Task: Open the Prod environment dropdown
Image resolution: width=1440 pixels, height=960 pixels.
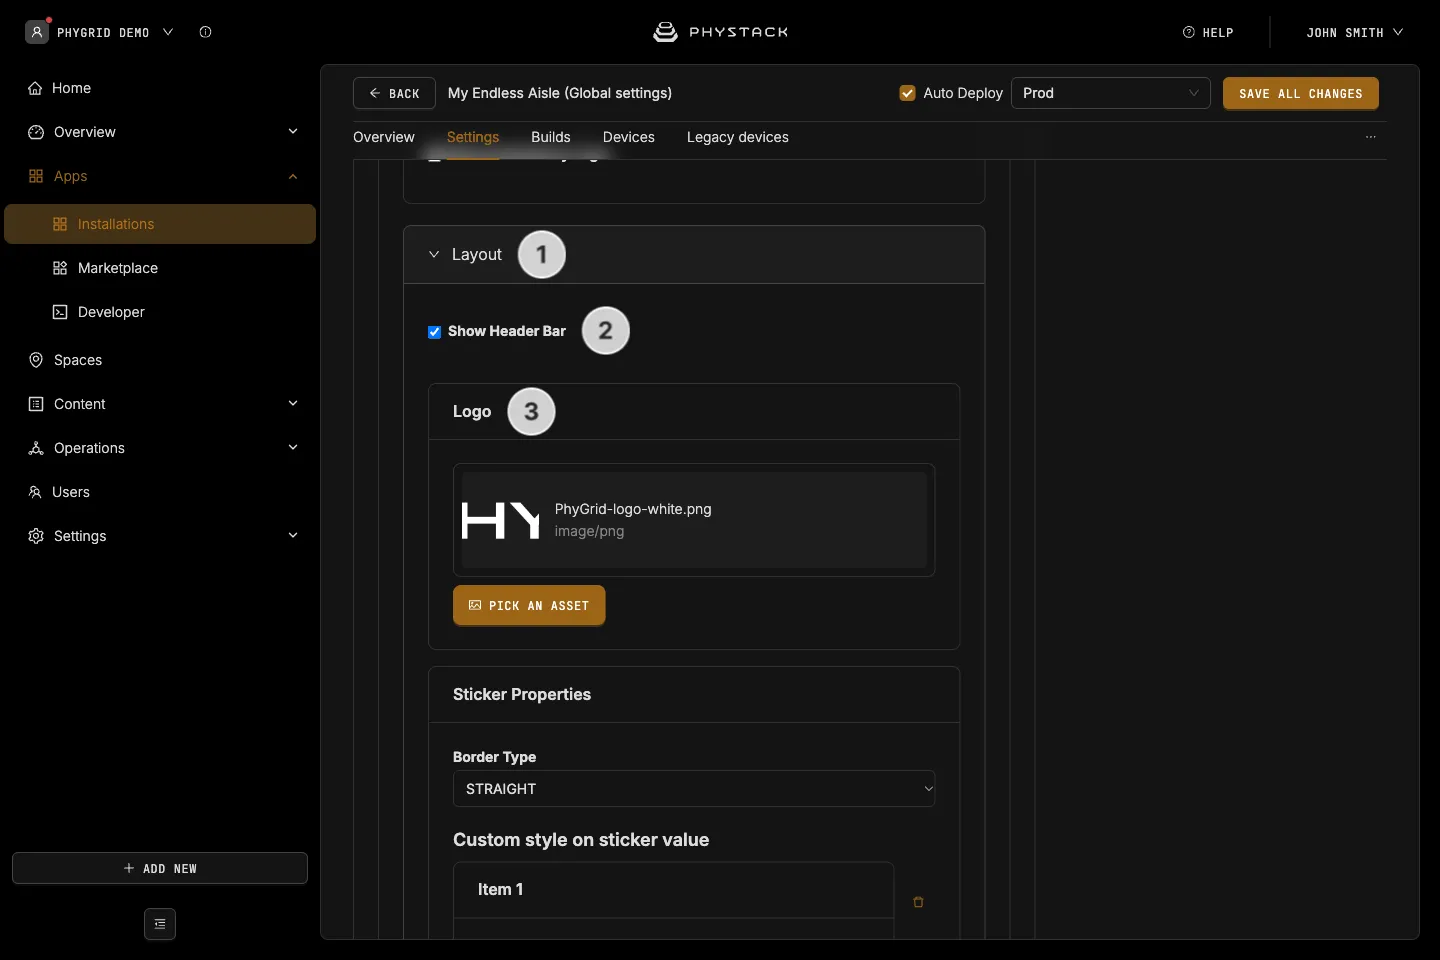Action: click(x=1111, y=93)
